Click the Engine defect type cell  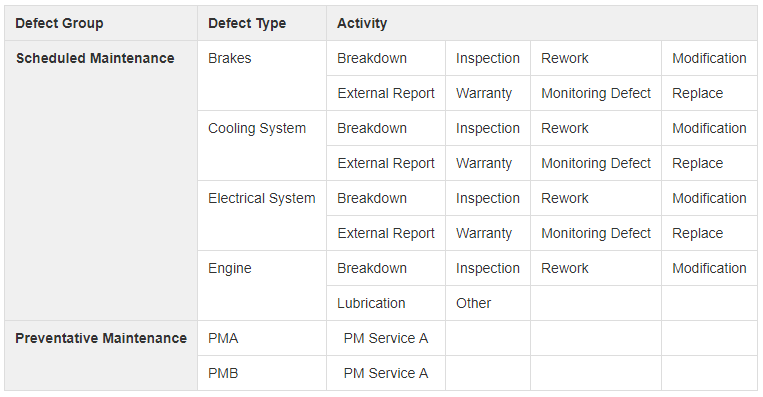pos(262,286)
